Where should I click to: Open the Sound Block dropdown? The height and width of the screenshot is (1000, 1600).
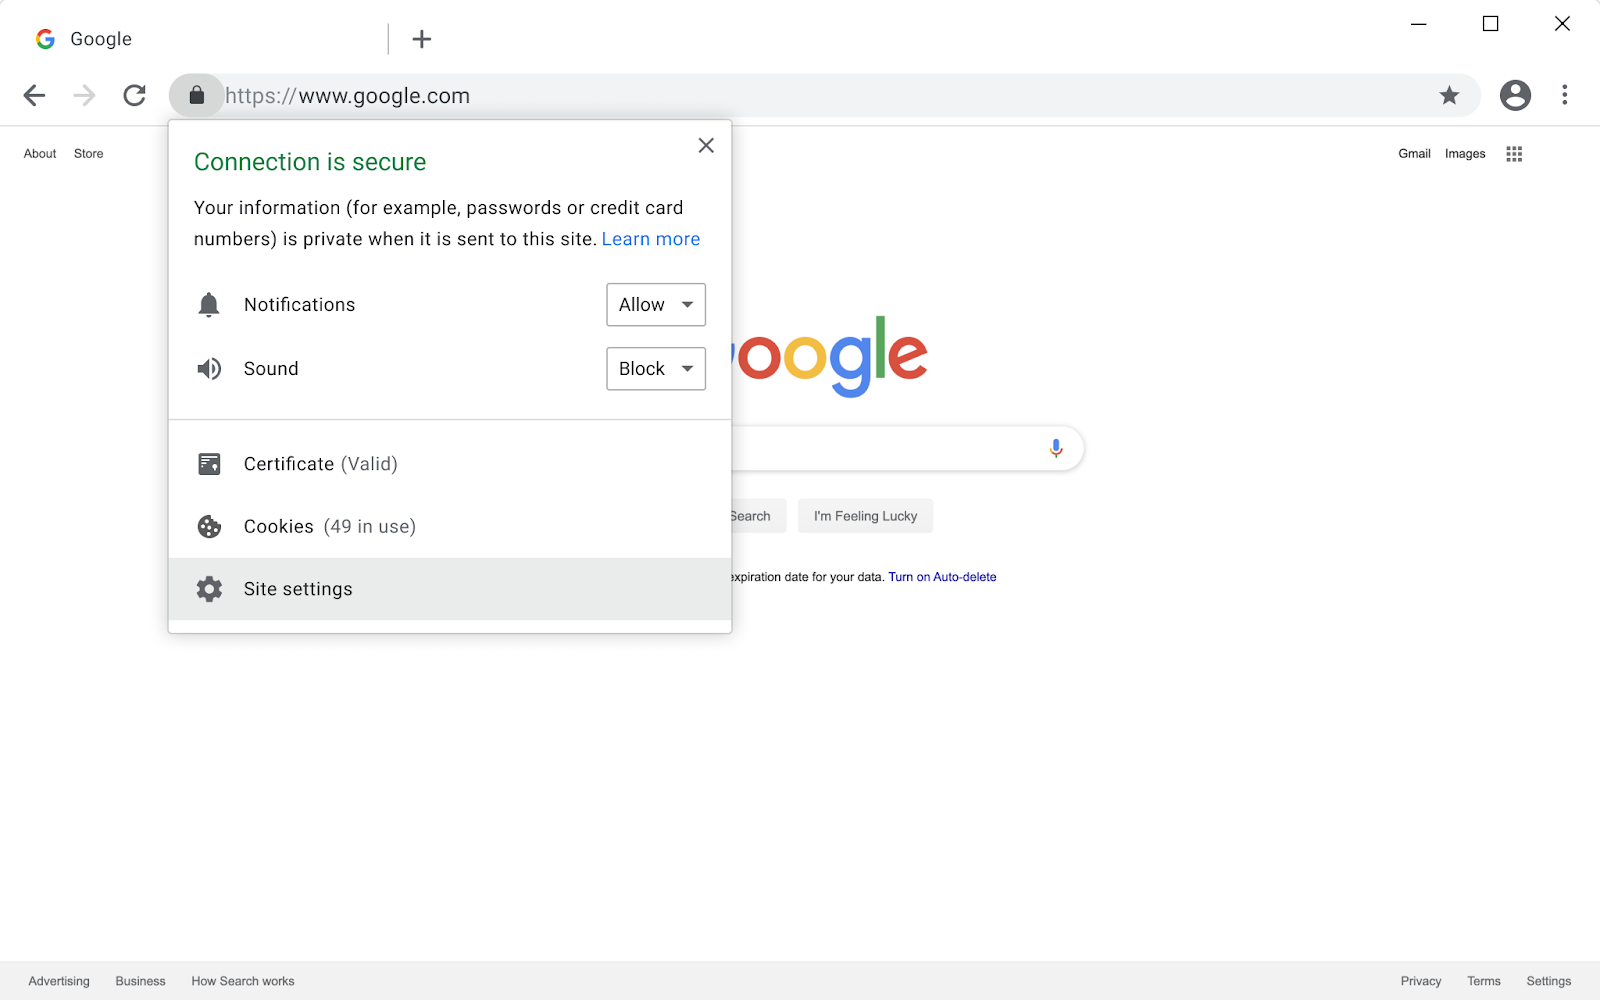click(x=656, y=369)
